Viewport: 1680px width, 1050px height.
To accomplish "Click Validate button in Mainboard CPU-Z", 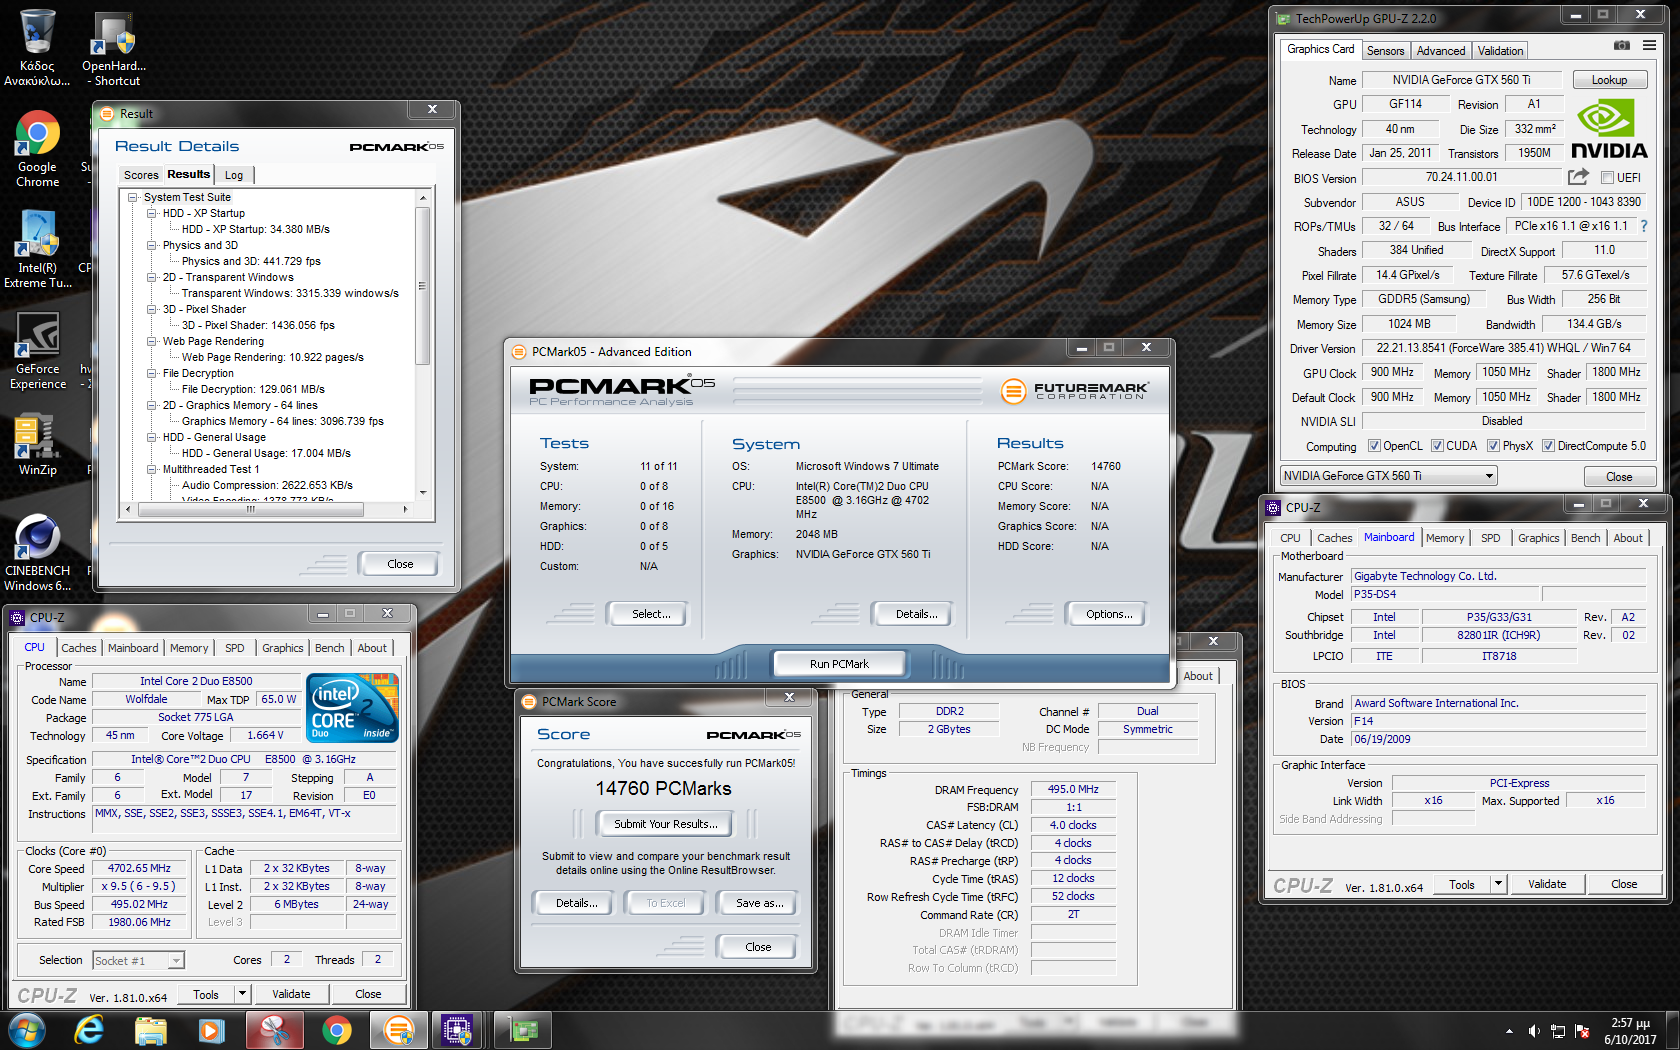I will click(1547, 884).
